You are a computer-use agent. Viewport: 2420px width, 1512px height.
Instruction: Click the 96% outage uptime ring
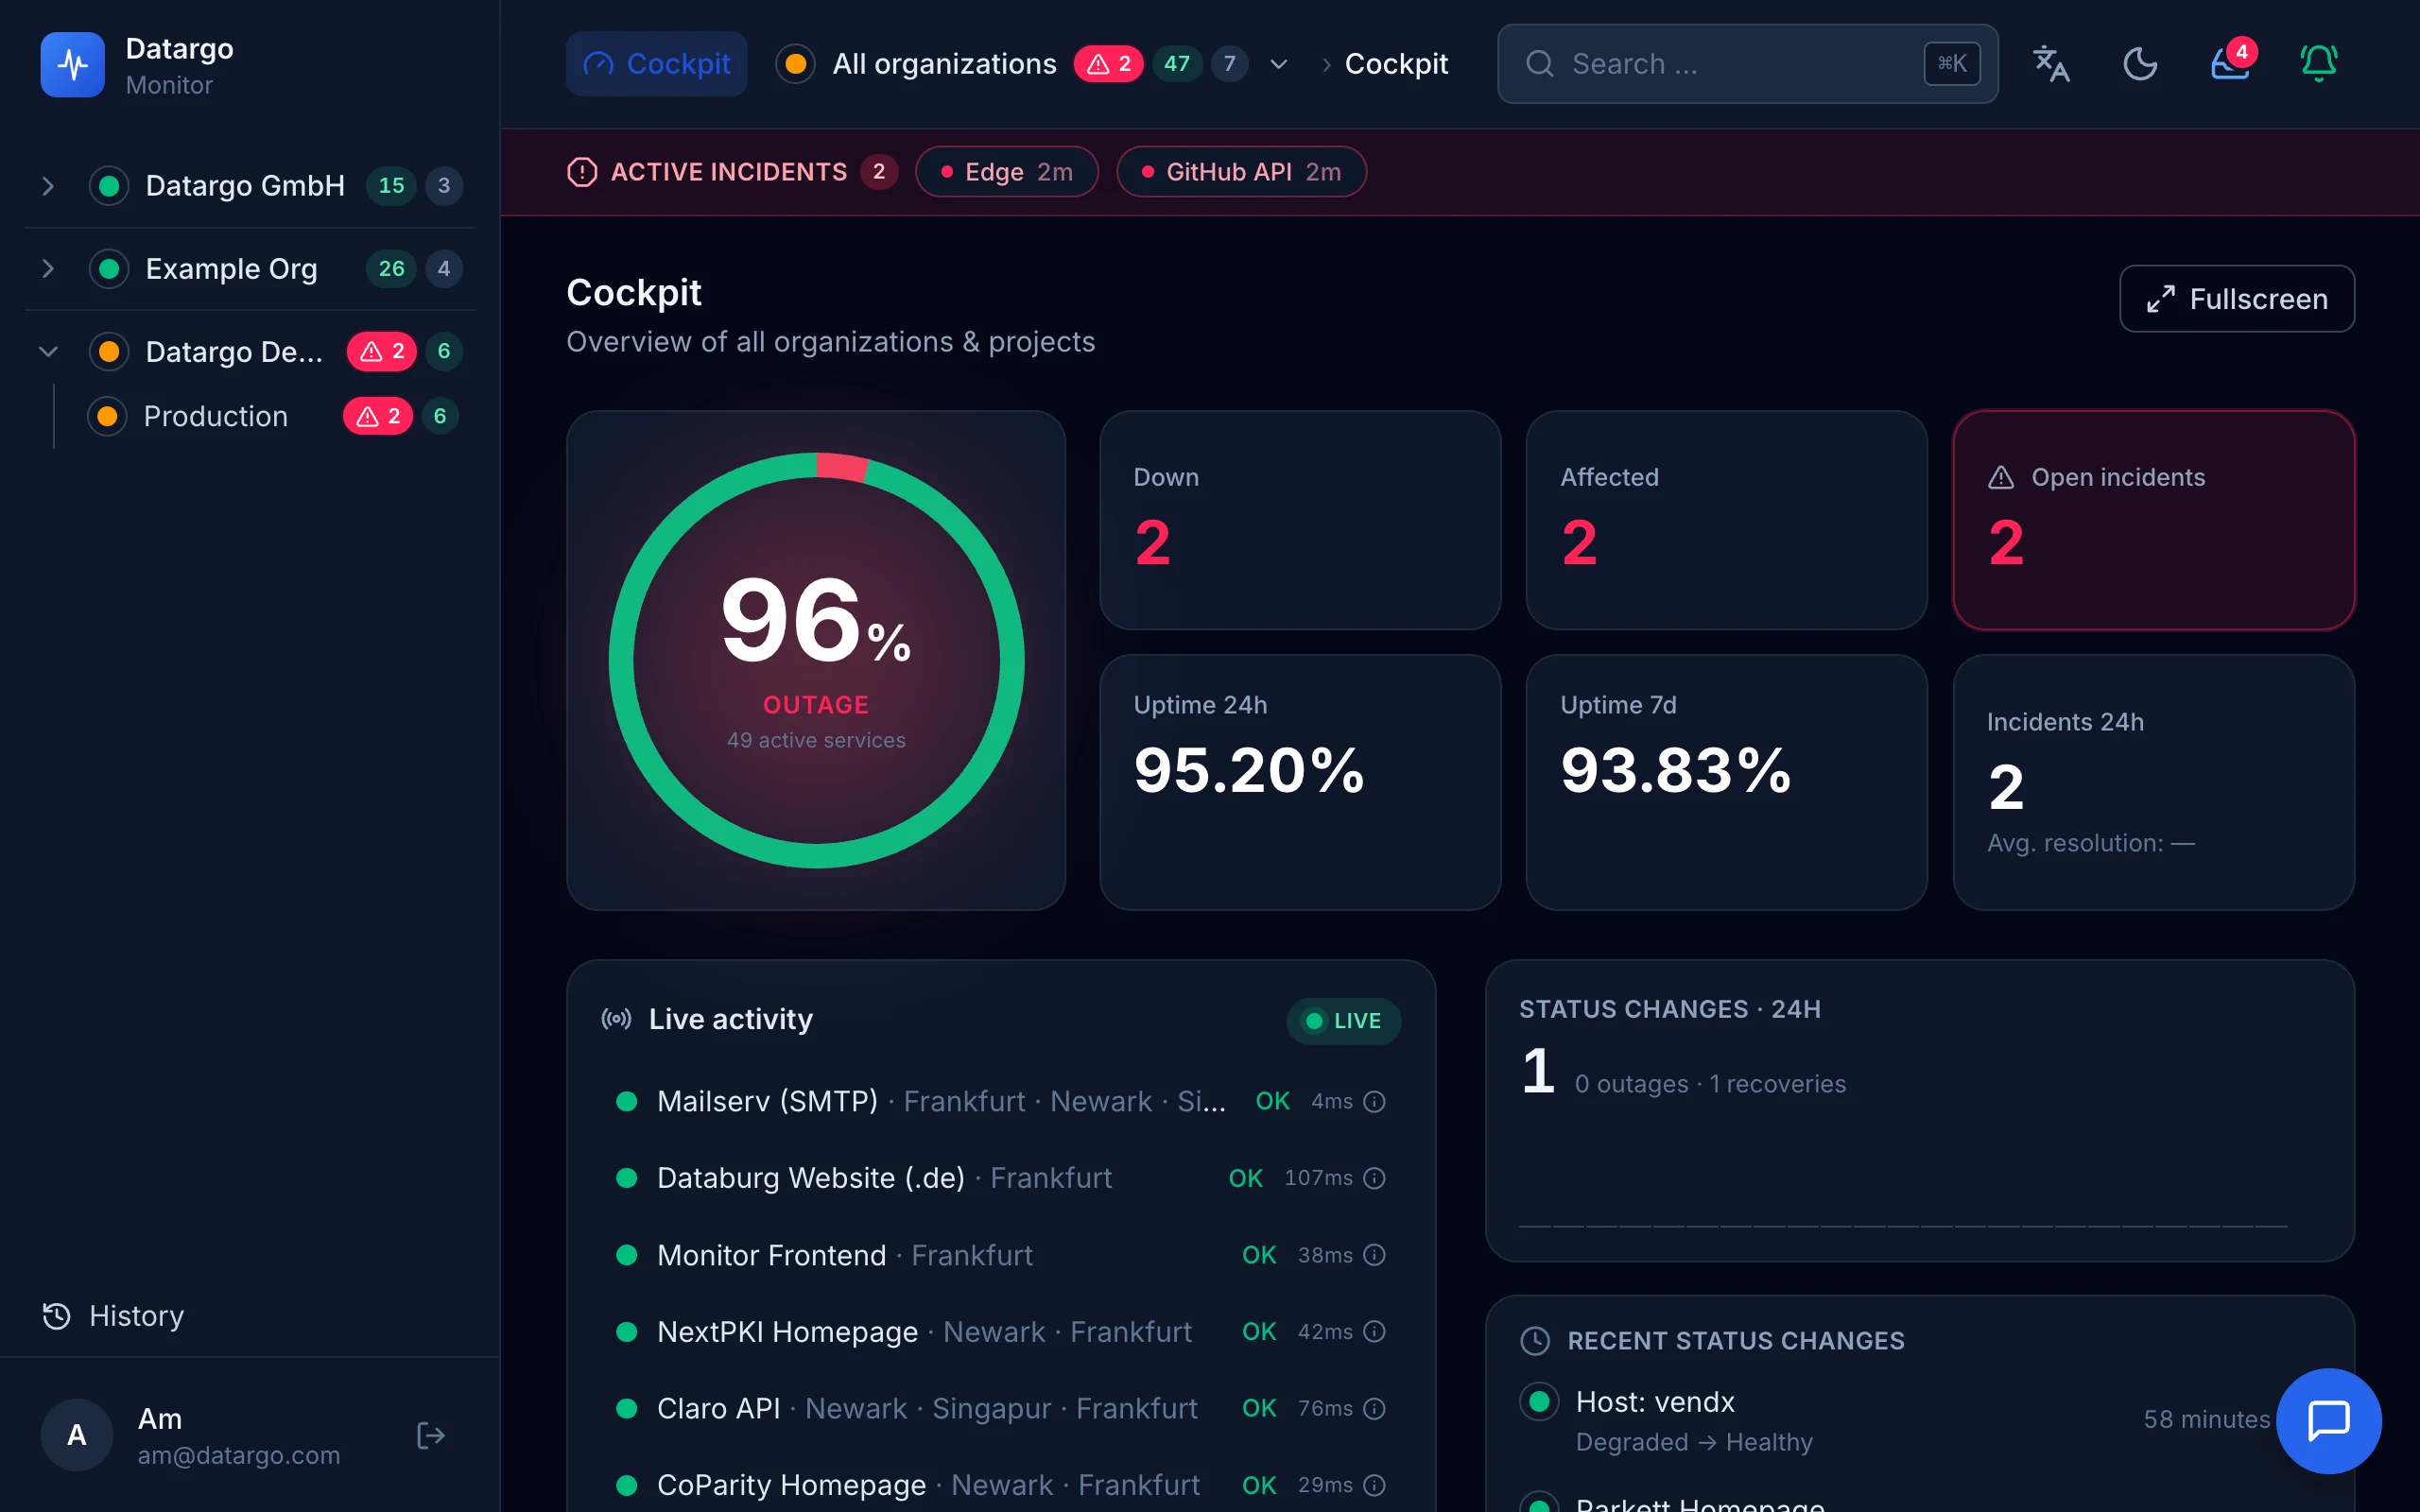[x=816, y=660]
